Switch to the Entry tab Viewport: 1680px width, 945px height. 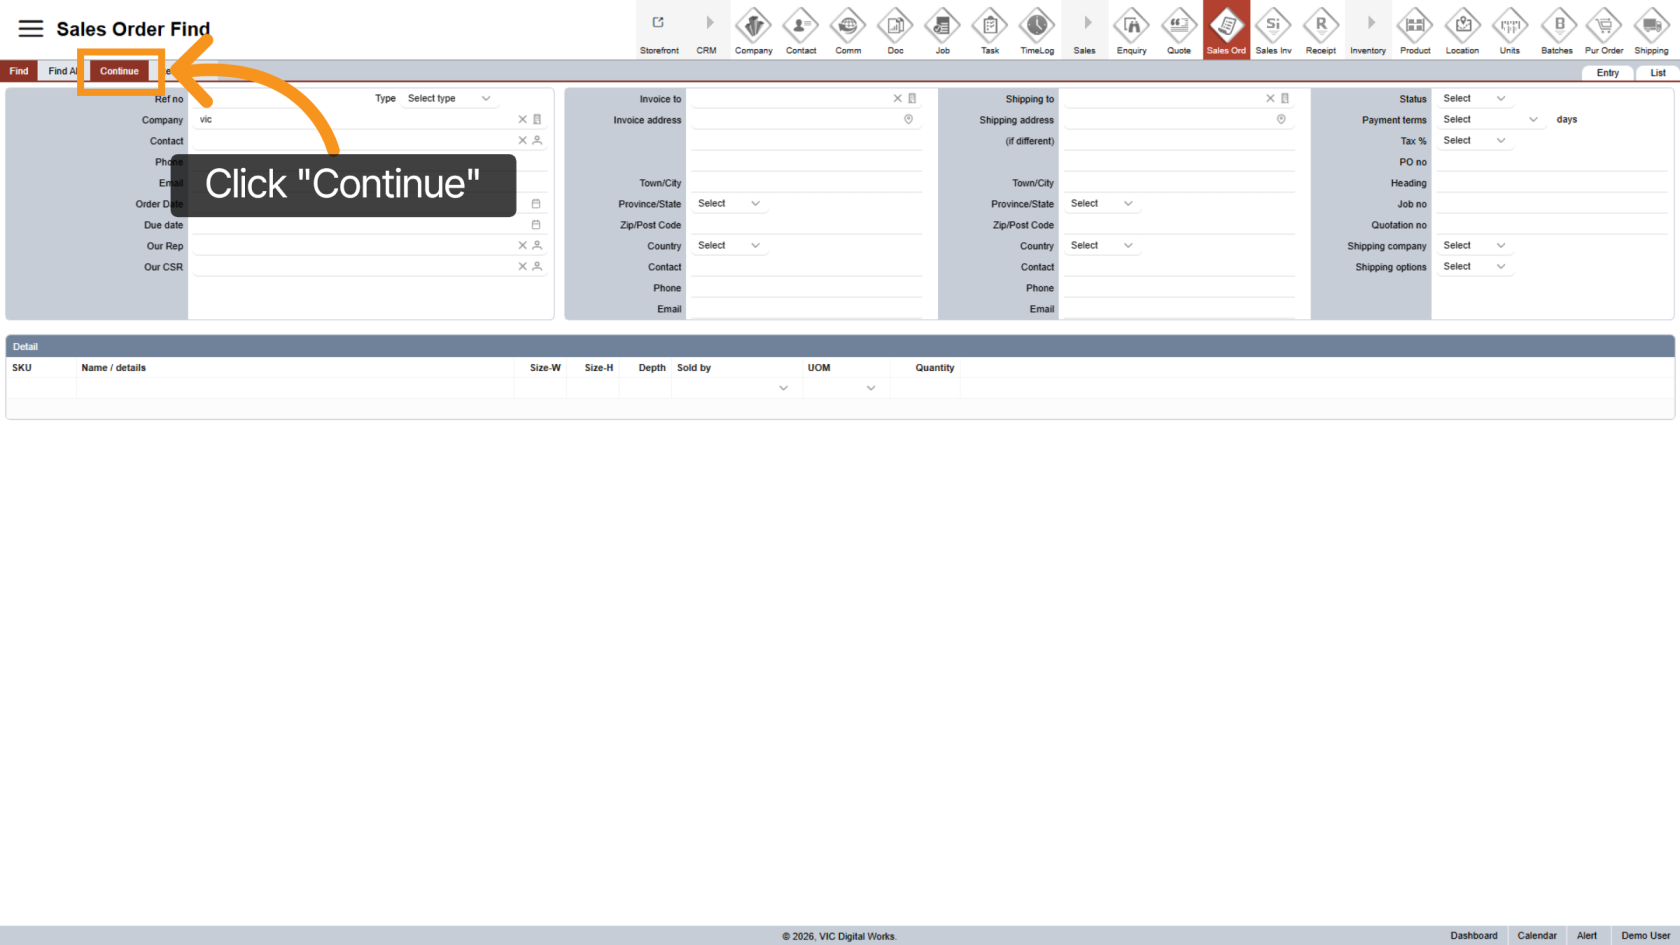[1607, 73]
